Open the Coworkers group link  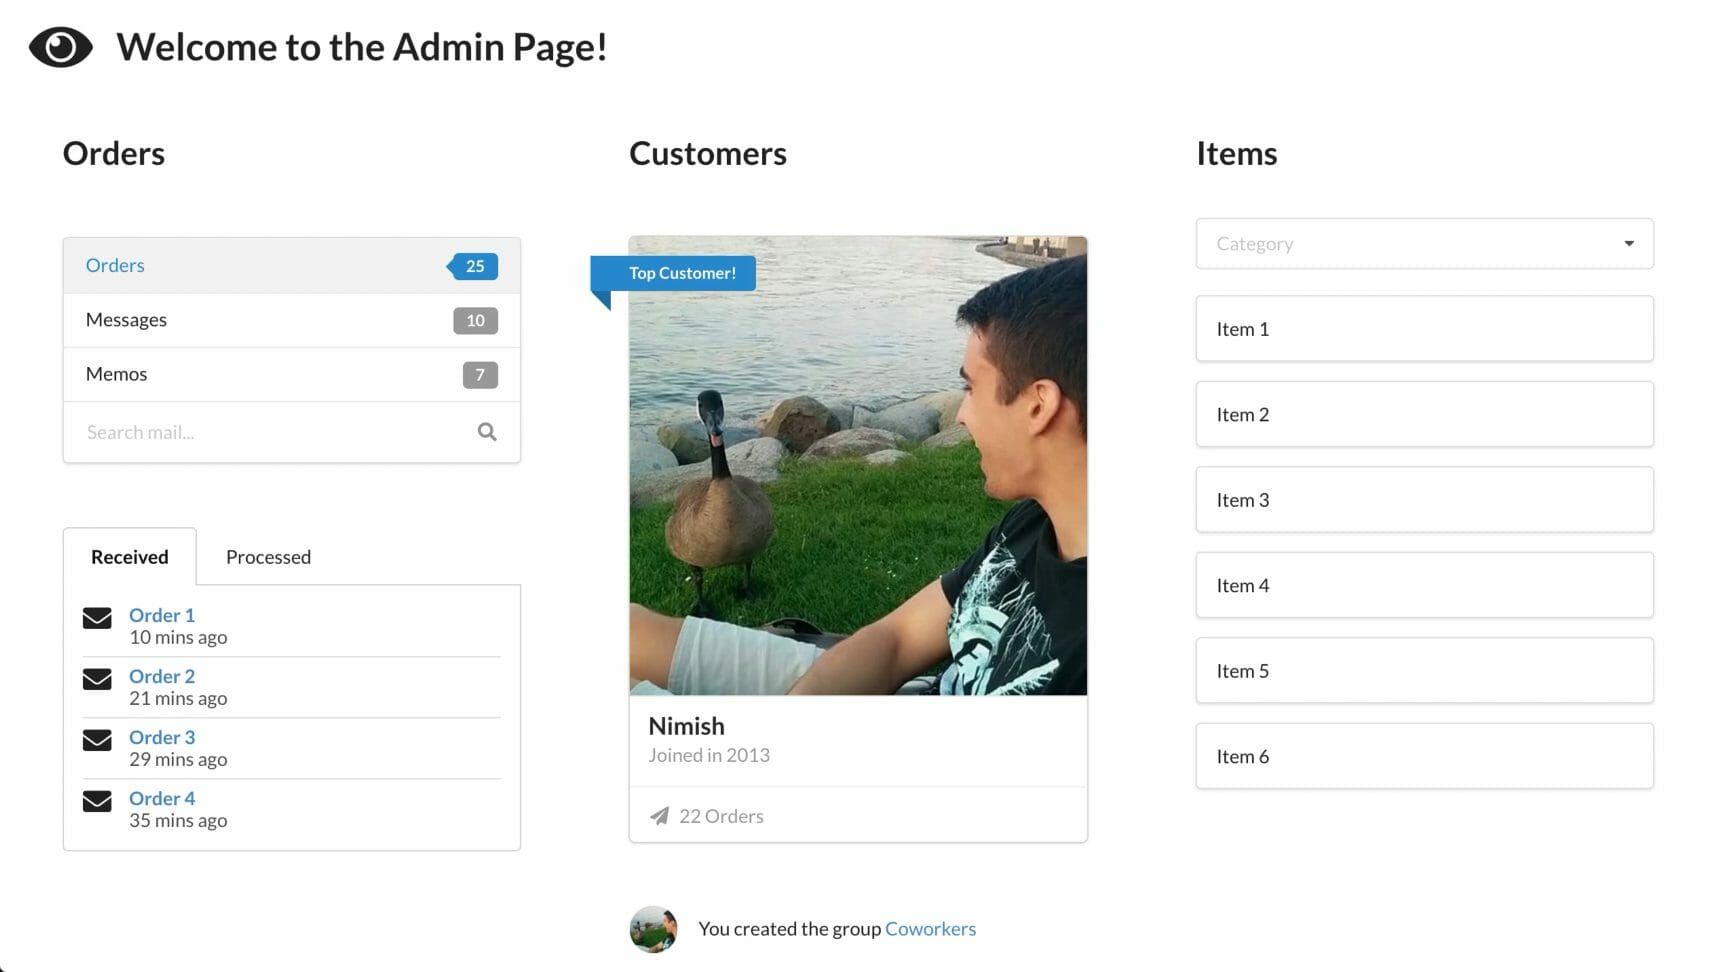click(930, 929)
